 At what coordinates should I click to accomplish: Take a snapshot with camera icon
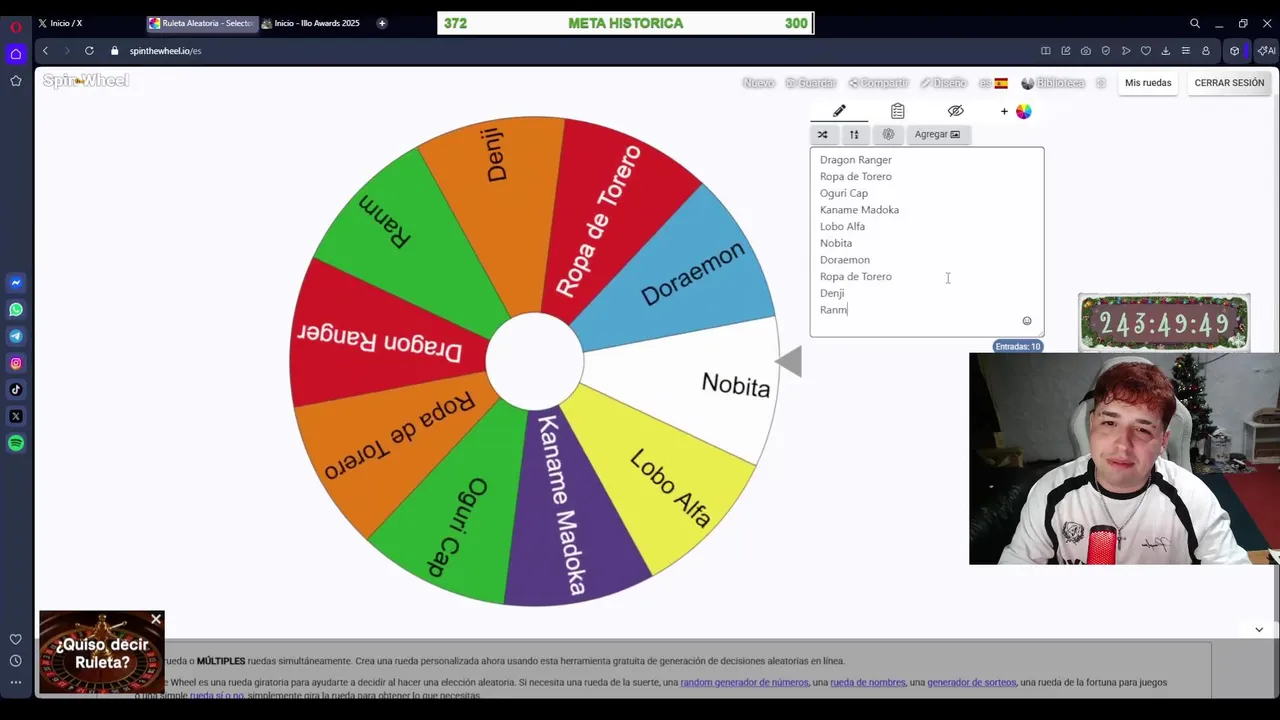click(x=1086, y=51)
